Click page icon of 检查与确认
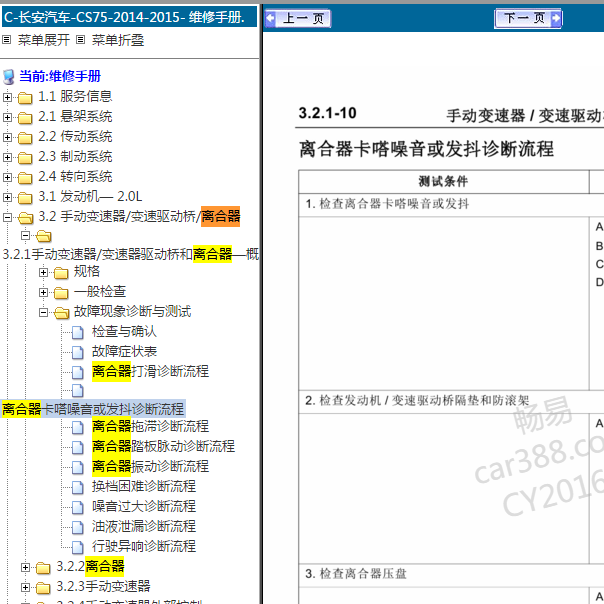 [78, 332]
